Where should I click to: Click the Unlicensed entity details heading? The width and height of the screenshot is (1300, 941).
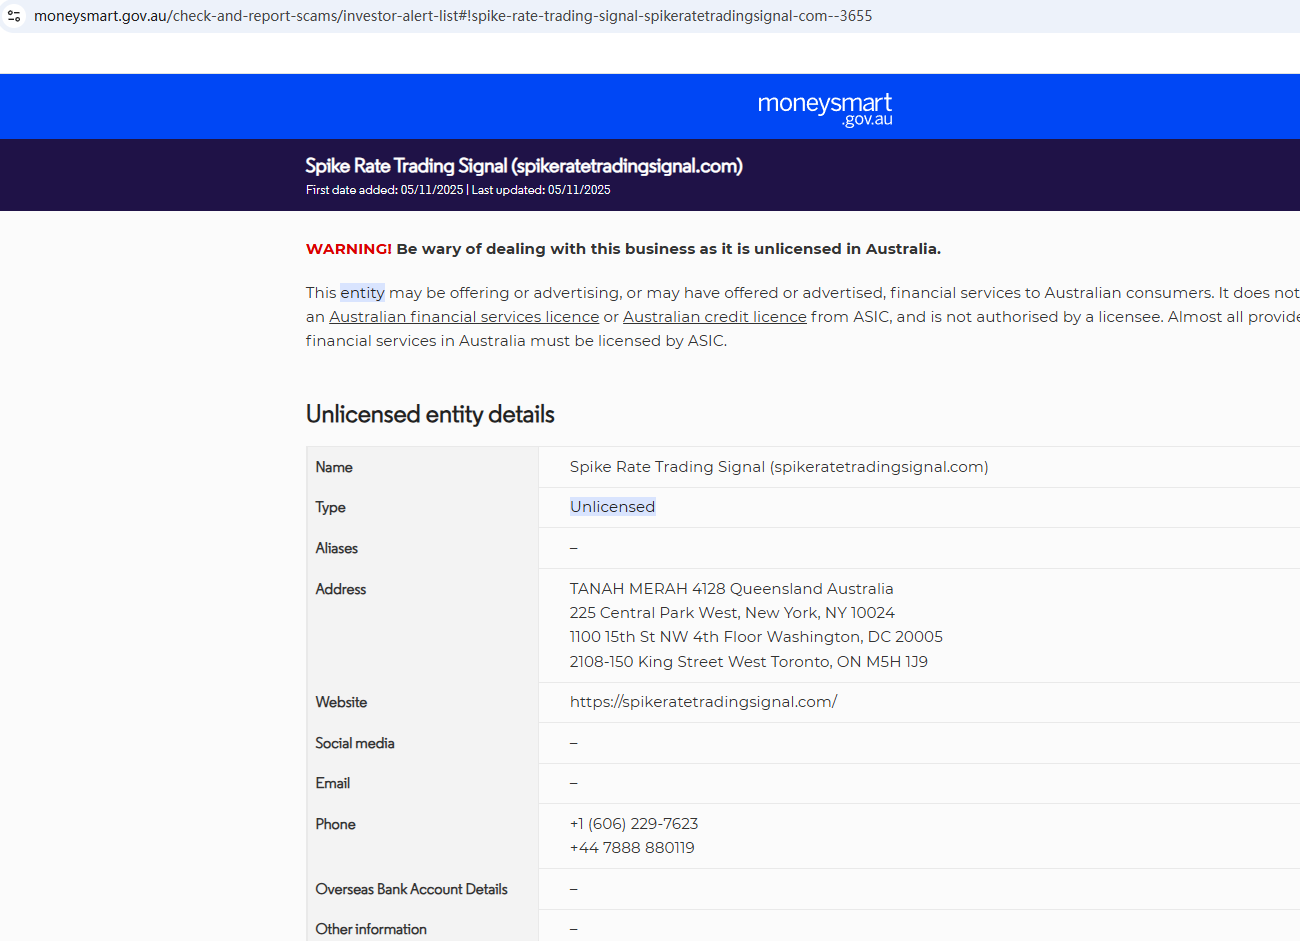(430, 414)
